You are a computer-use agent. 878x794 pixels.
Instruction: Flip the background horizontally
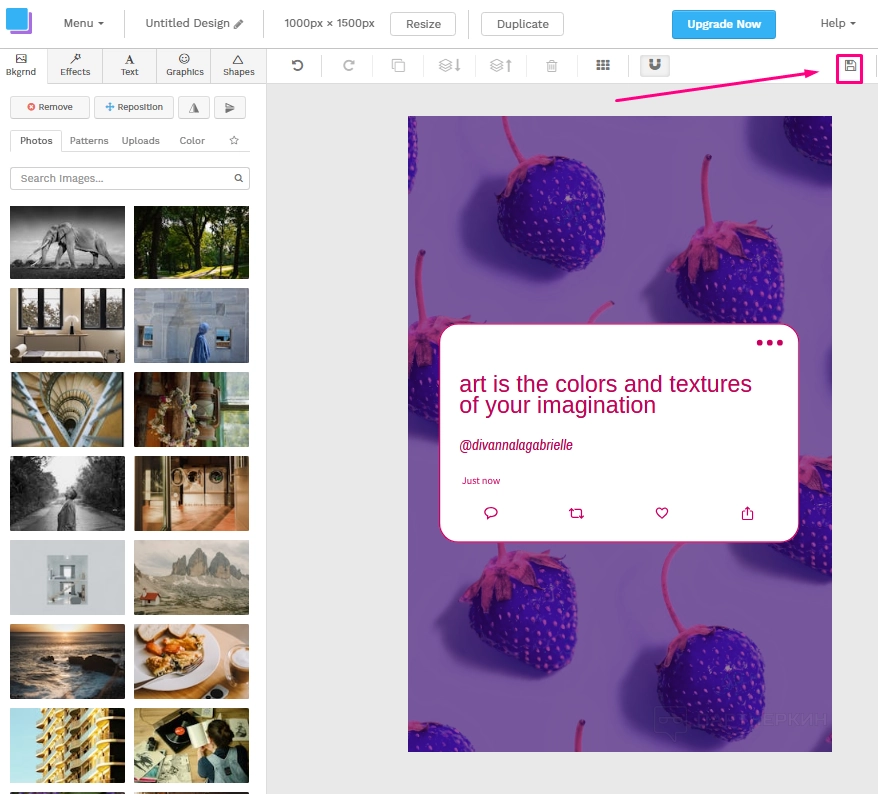pyautogui.click(x=194, y=108)
